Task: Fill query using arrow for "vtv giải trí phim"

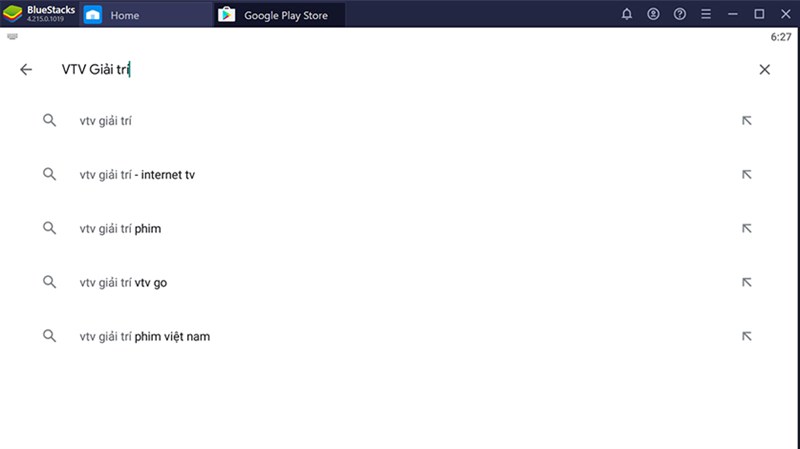Action: 746,228
